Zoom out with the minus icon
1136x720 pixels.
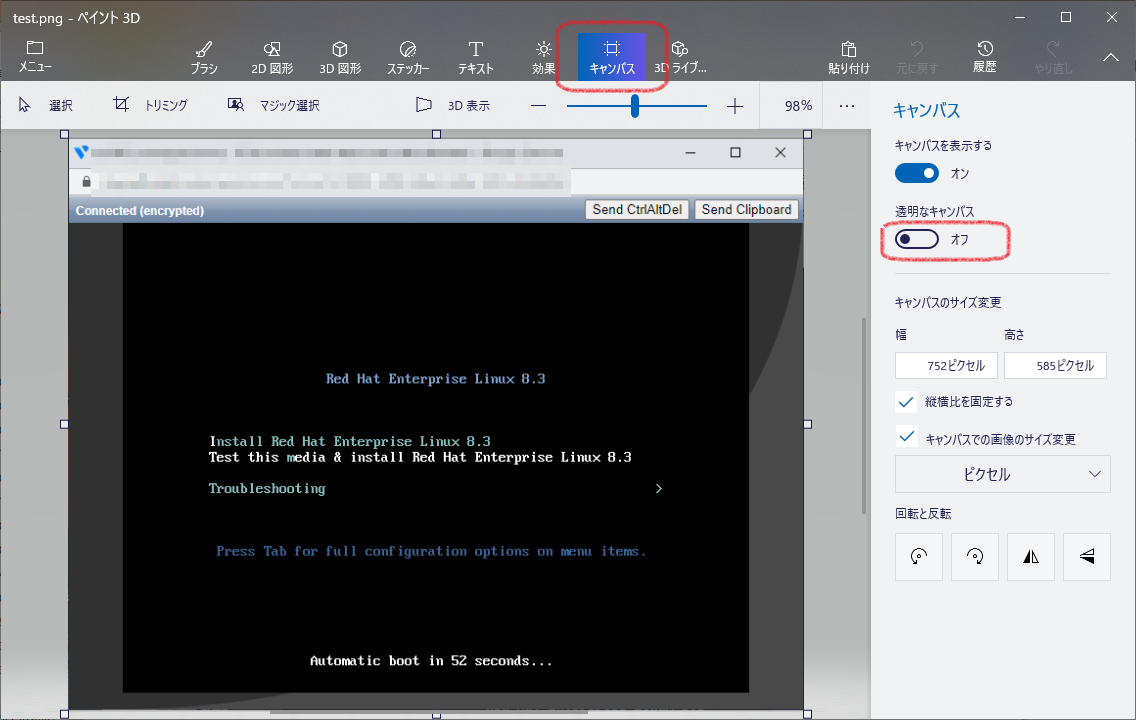(538, 106)
